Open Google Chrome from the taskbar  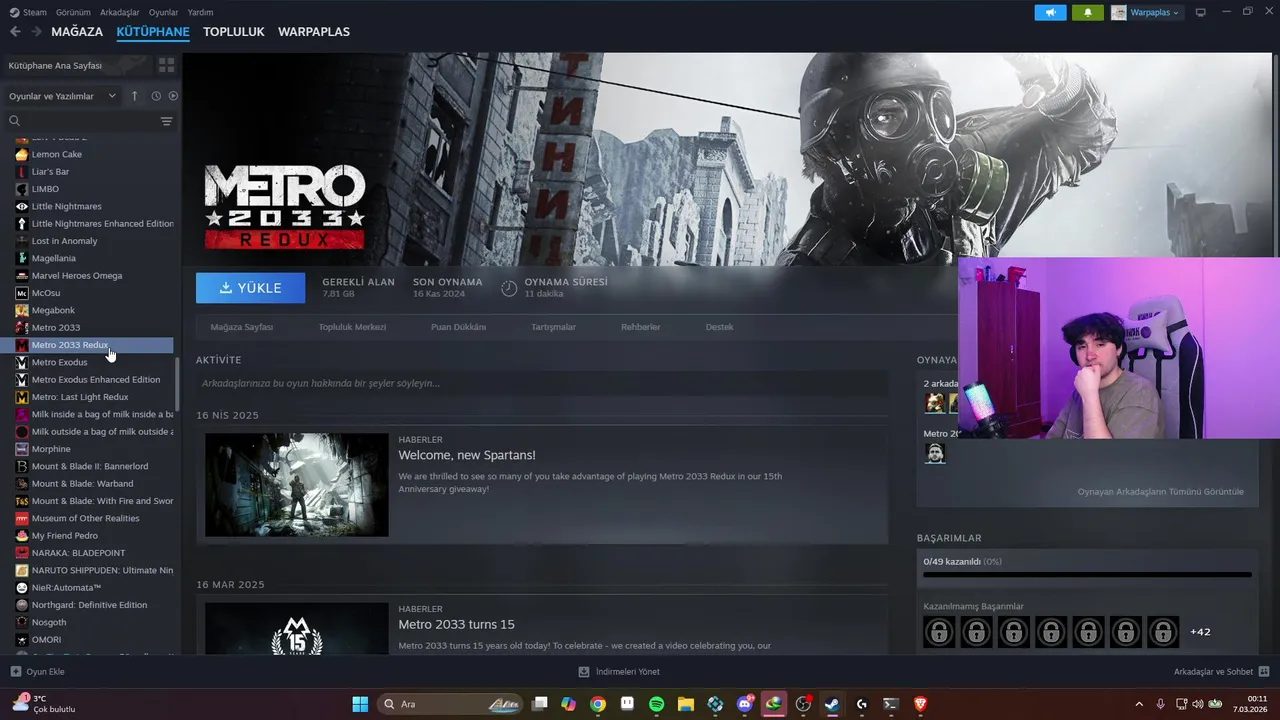(597, 704)
